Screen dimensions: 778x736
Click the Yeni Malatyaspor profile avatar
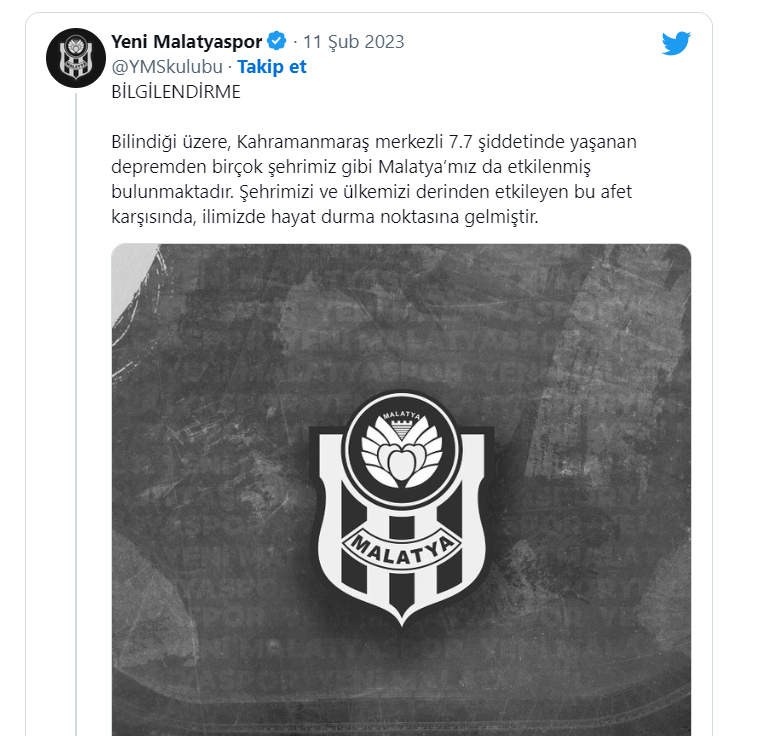(x=76, y=58)
